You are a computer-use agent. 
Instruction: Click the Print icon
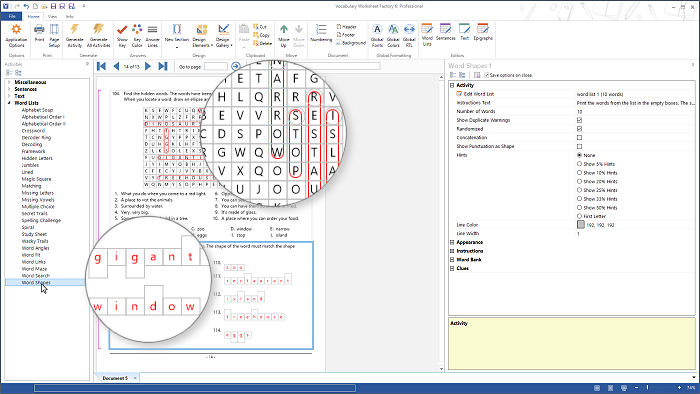(39, 34)
